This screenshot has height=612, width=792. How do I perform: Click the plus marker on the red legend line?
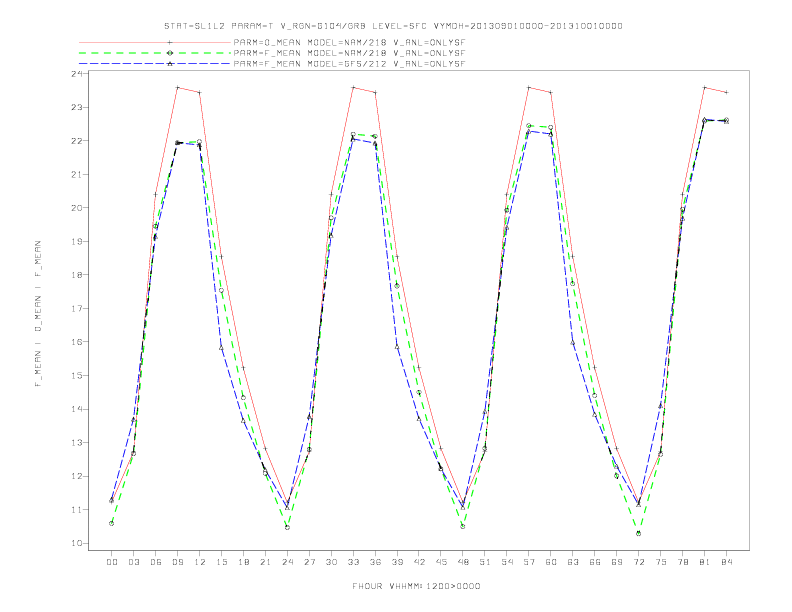pyautogui.click(x=170, y=43)
